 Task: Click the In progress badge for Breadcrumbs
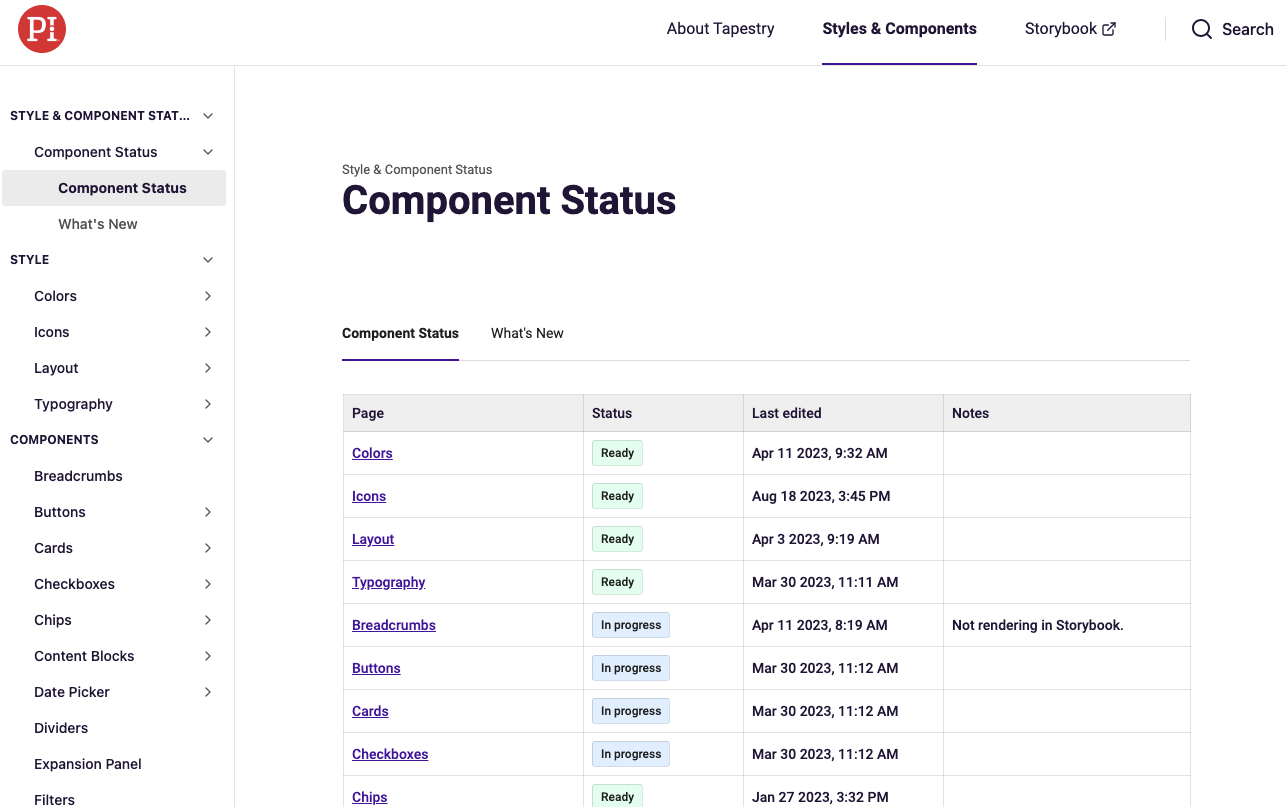point(631,625)
